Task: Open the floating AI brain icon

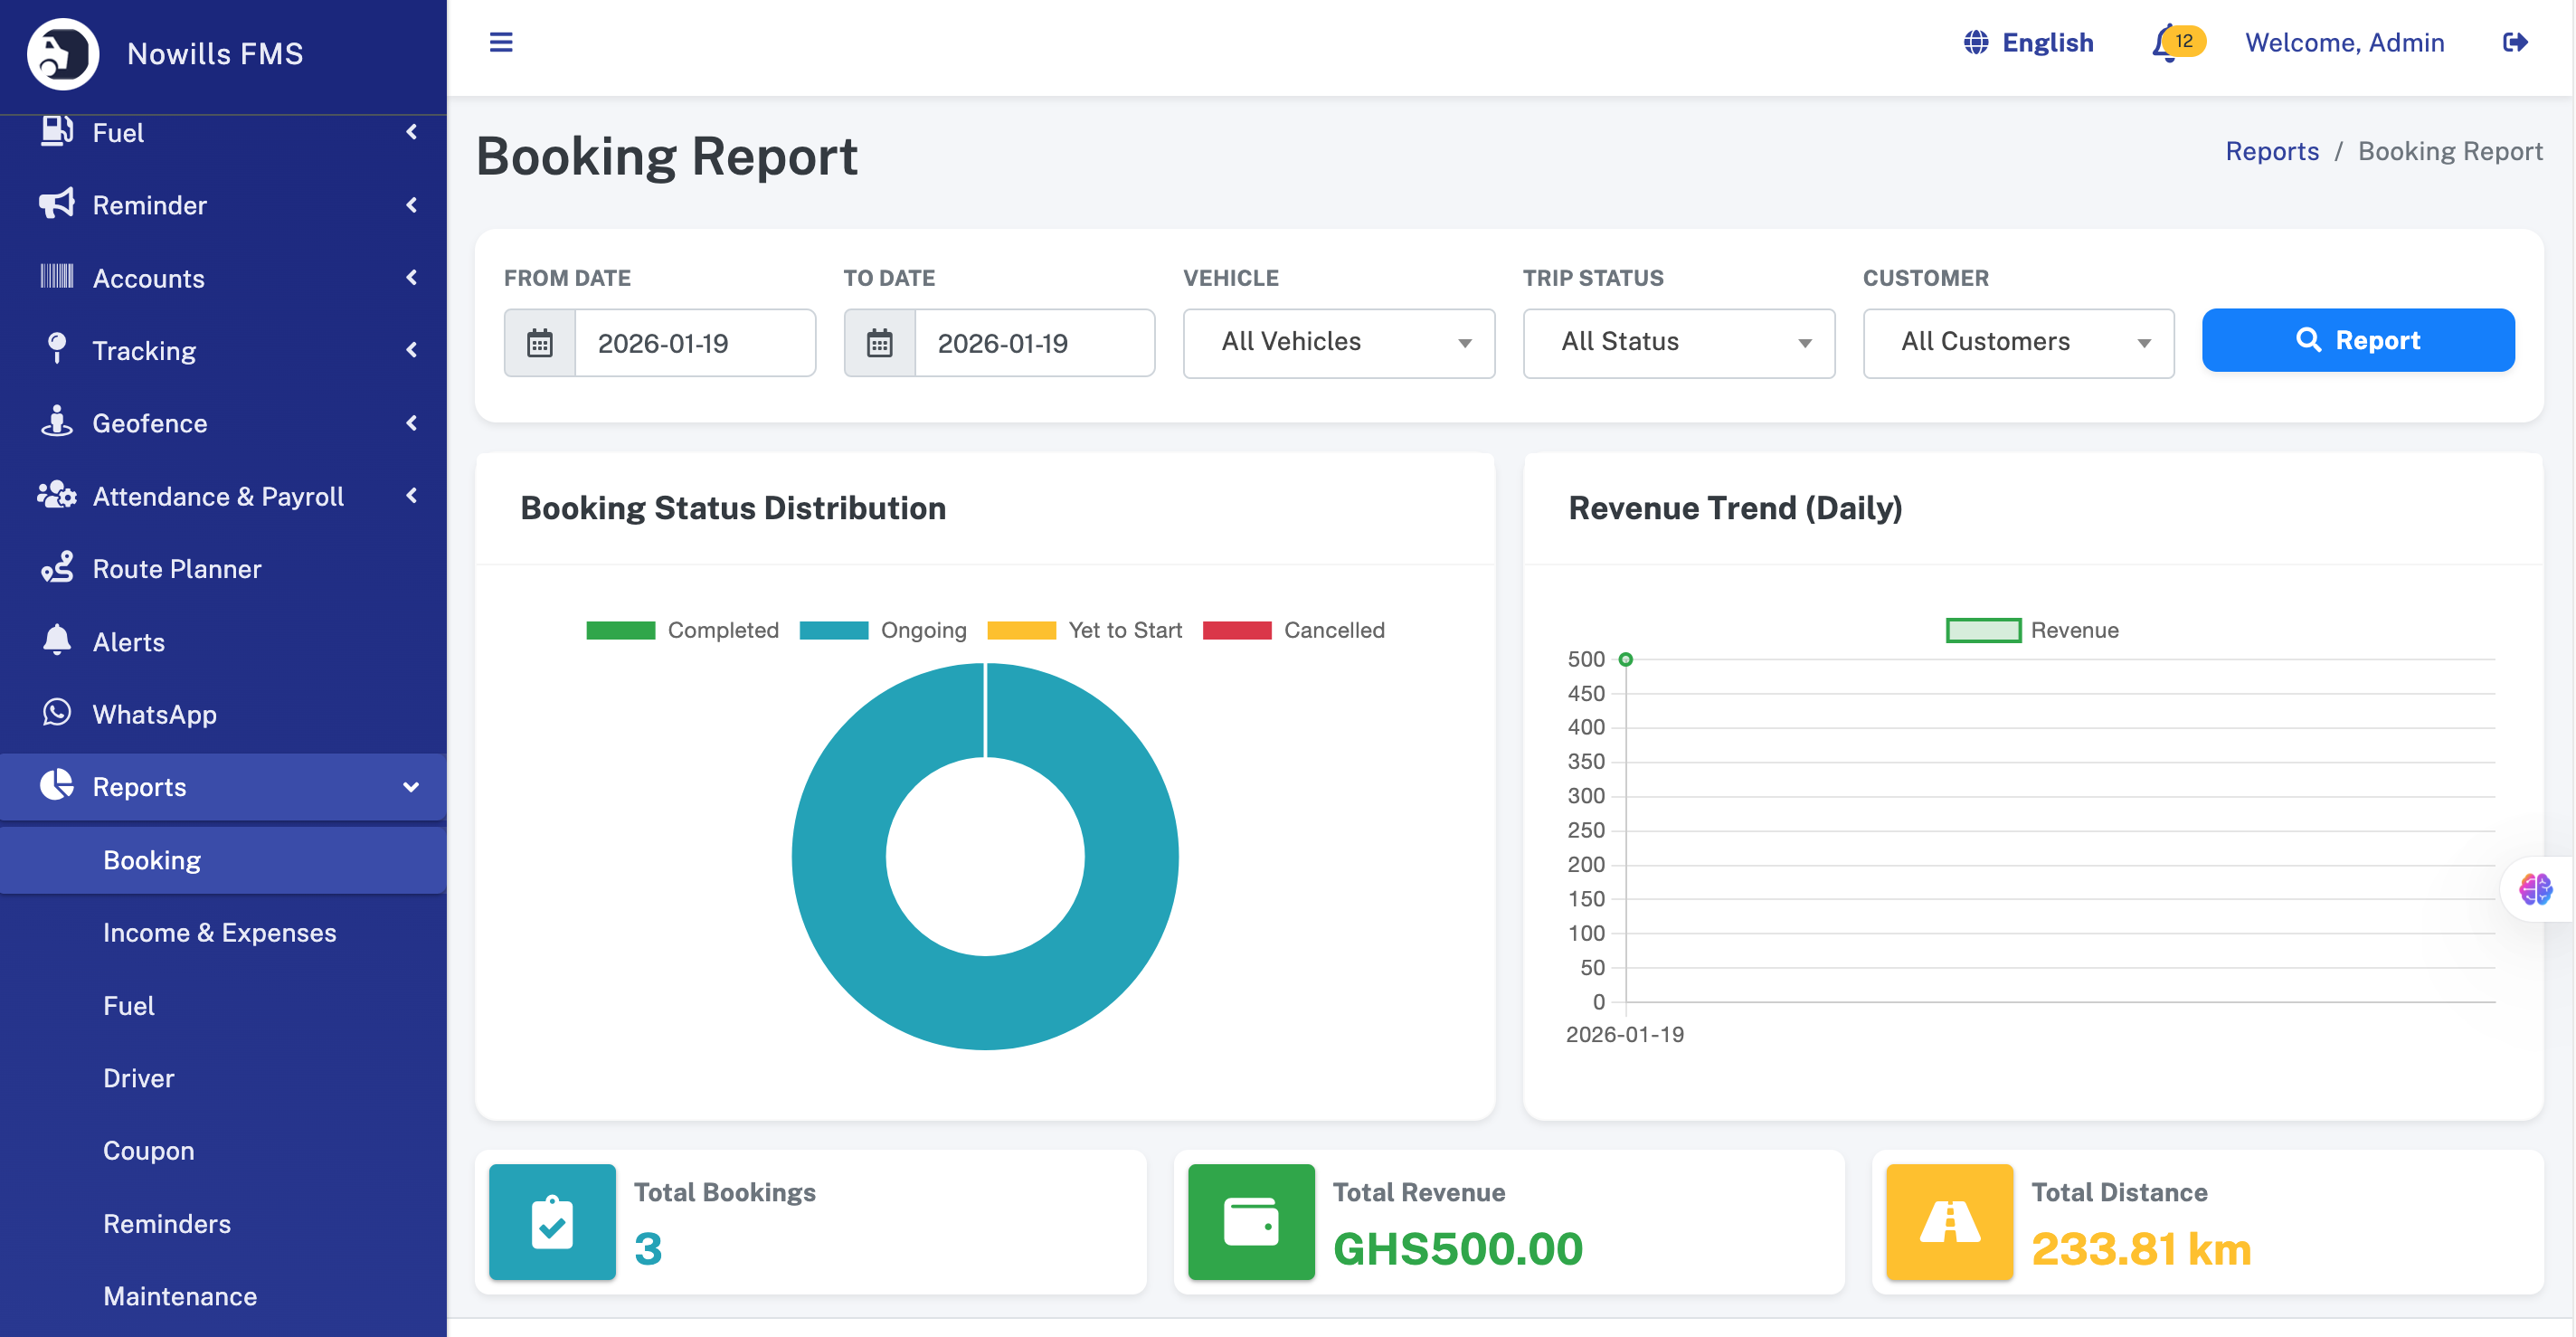Action: pyautogui.click(x=2535, y=888)
